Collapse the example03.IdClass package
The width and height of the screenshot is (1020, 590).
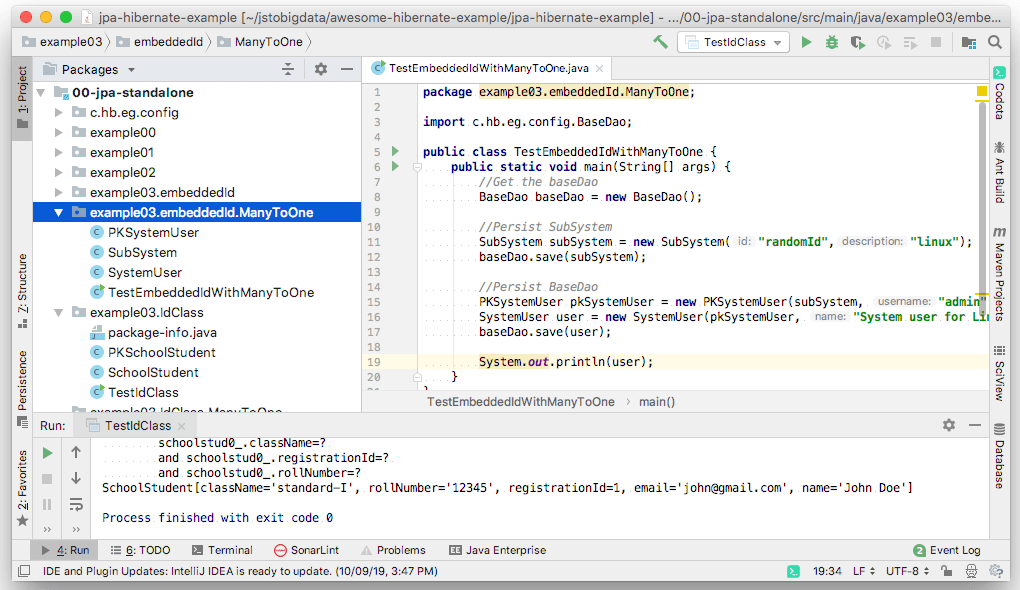point(58,311)
